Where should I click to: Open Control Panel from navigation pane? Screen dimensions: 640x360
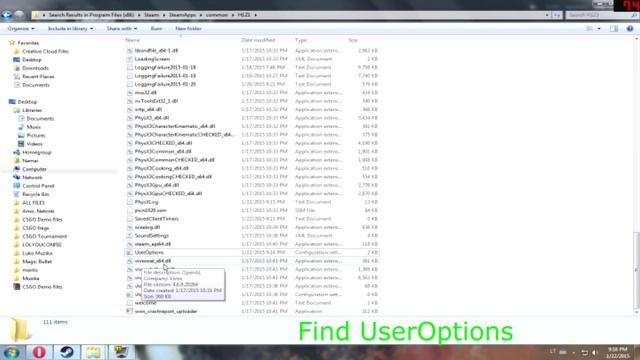pos(38,186)
